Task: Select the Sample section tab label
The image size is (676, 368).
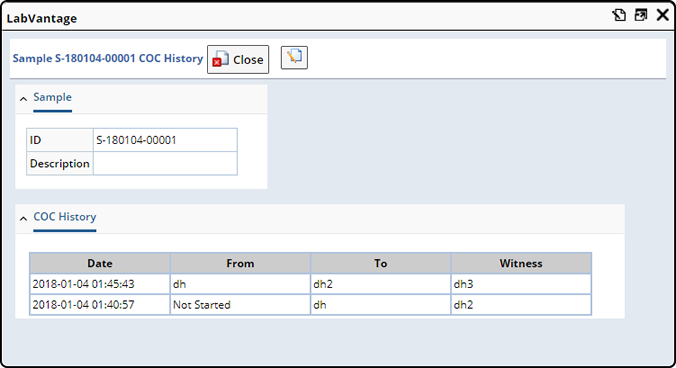Action: click(x=53, y=97)
